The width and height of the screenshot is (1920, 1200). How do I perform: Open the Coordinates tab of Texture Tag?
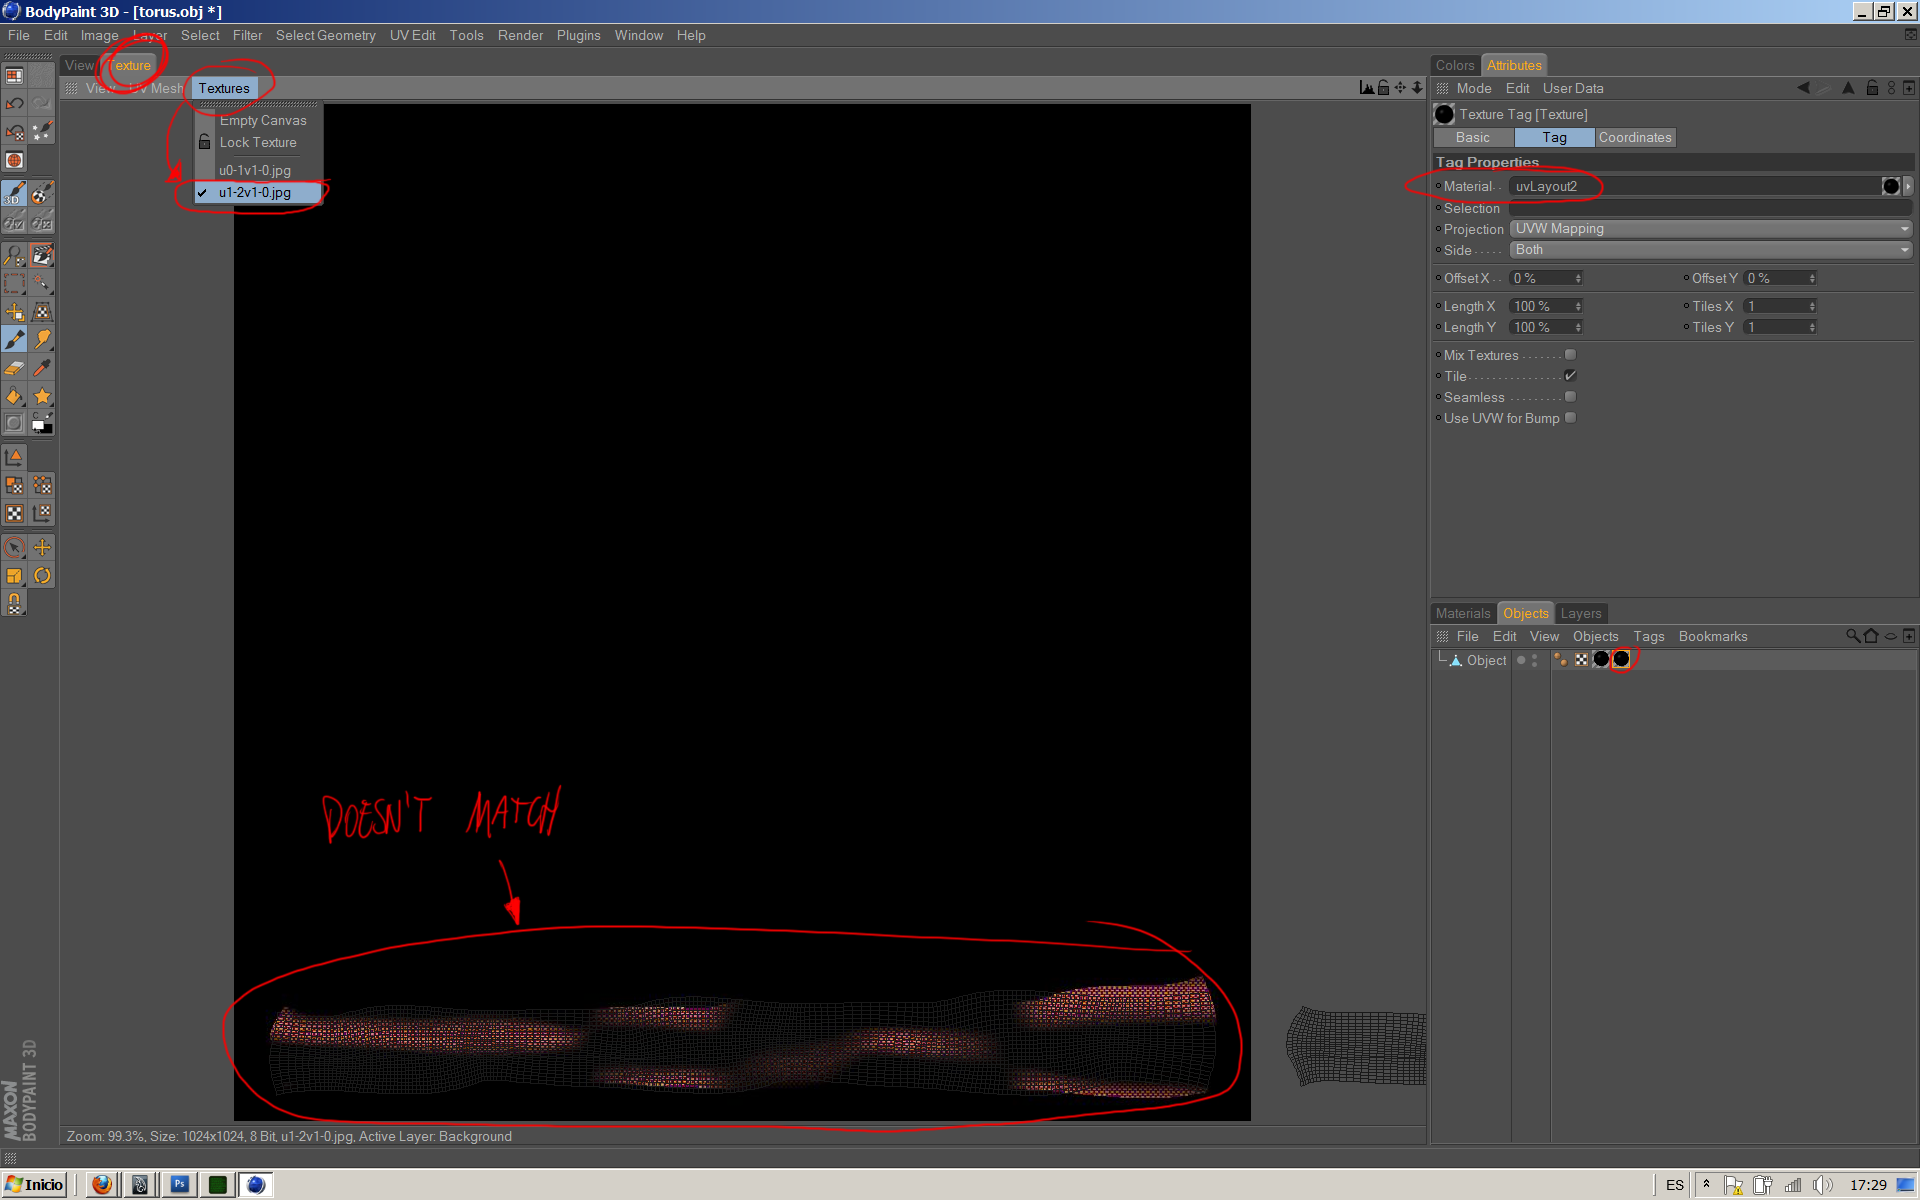[x=1635, y=137]
